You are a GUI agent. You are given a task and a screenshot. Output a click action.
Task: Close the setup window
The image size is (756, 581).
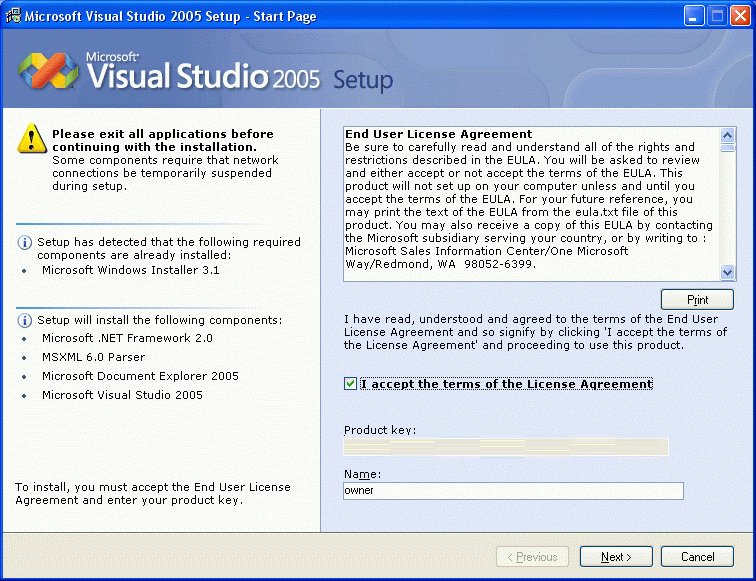(x=741, y=16)
